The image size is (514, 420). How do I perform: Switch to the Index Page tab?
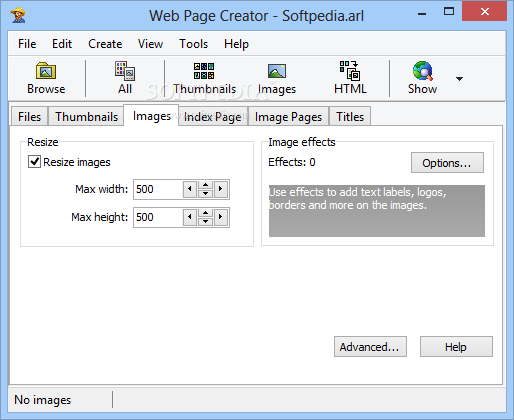(213, 117)
